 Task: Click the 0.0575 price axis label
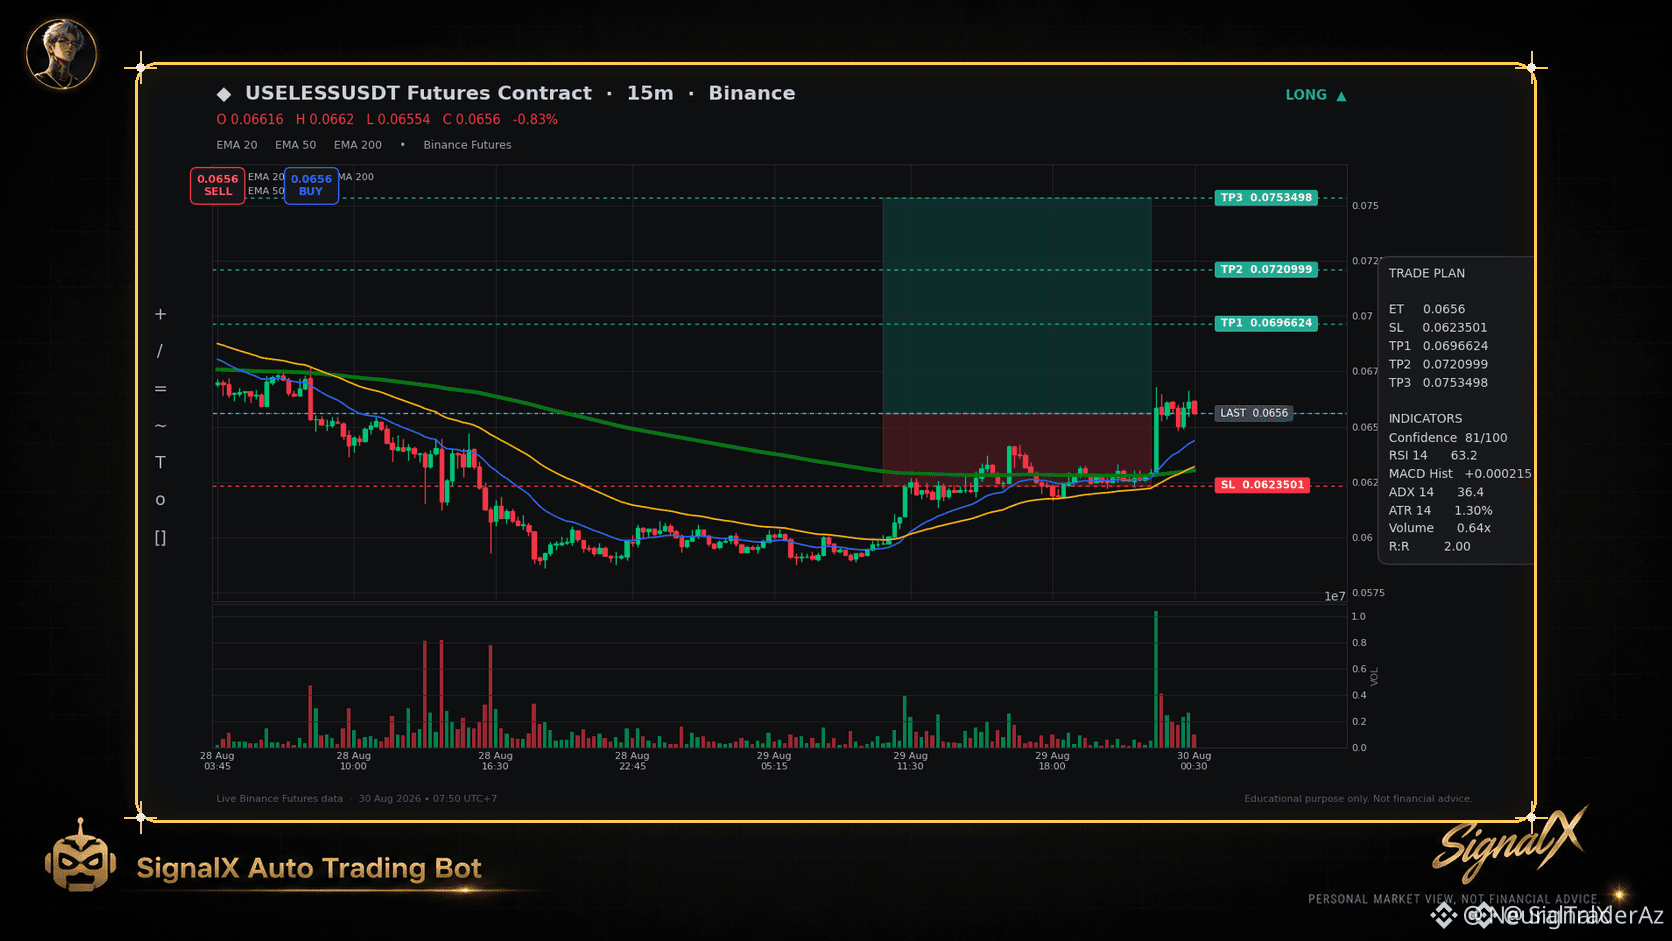click(1368, 593)
